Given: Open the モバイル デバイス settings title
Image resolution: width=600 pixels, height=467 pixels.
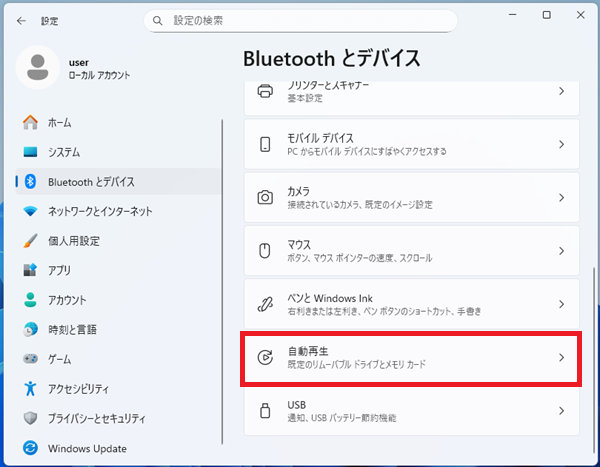Looking at the screenshot, I should pyautogui.click(x=320, y=138).
